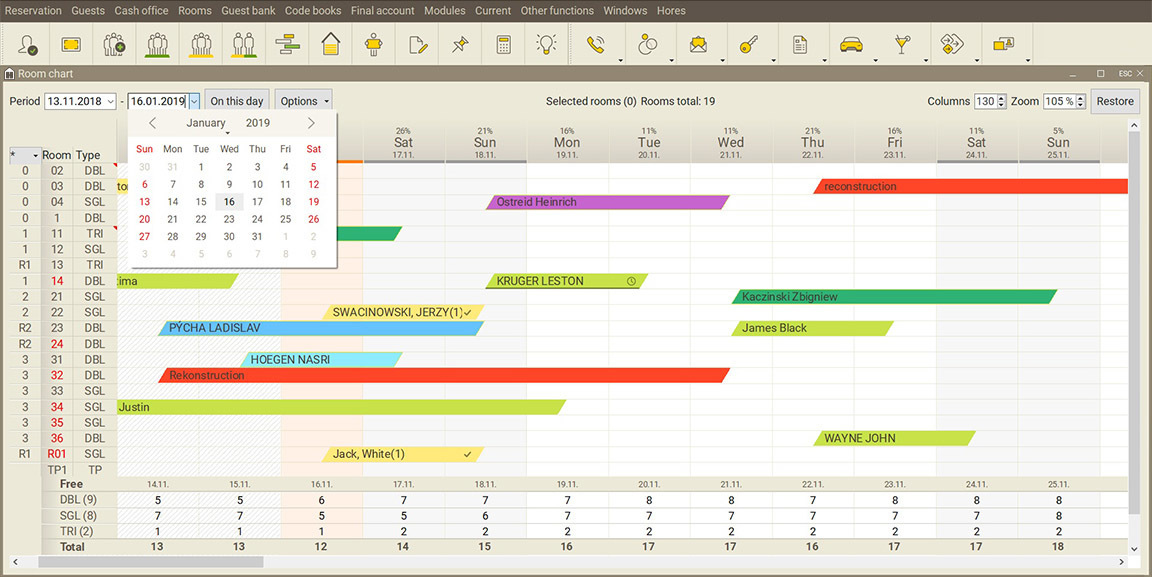Open the Reservation menu
The width and height of the screenshot is (1152, 577).
click(33, 11)
